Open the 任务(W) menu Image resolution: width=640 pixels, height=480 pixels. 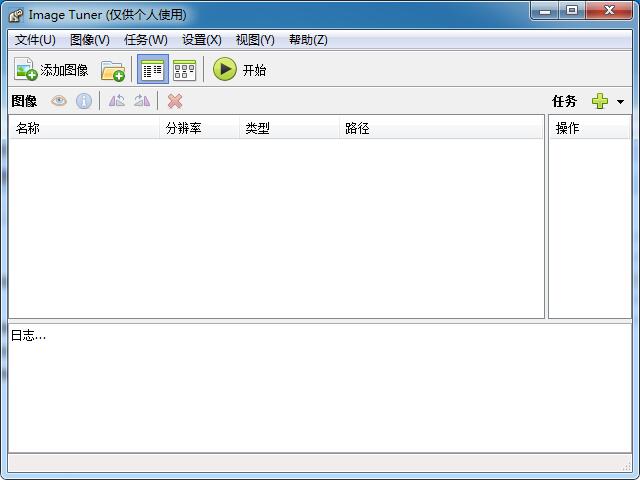coord(146,40)
